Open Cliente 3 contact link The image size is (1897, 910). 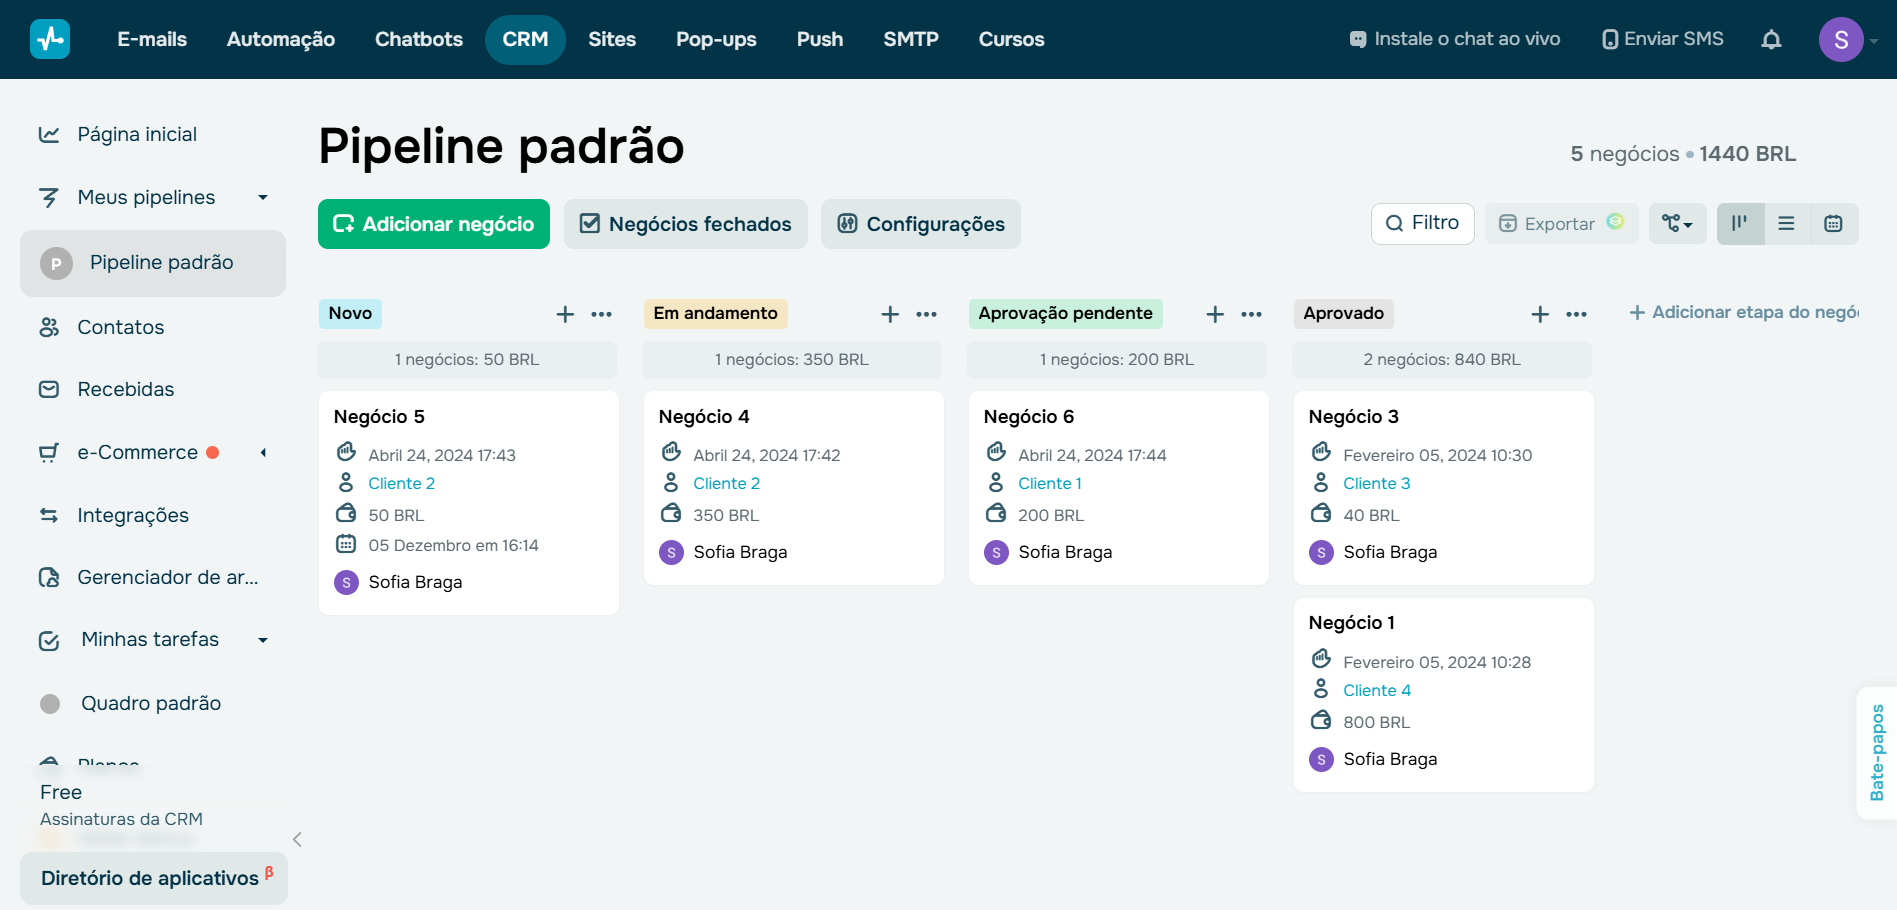(x=1377, y=483)
